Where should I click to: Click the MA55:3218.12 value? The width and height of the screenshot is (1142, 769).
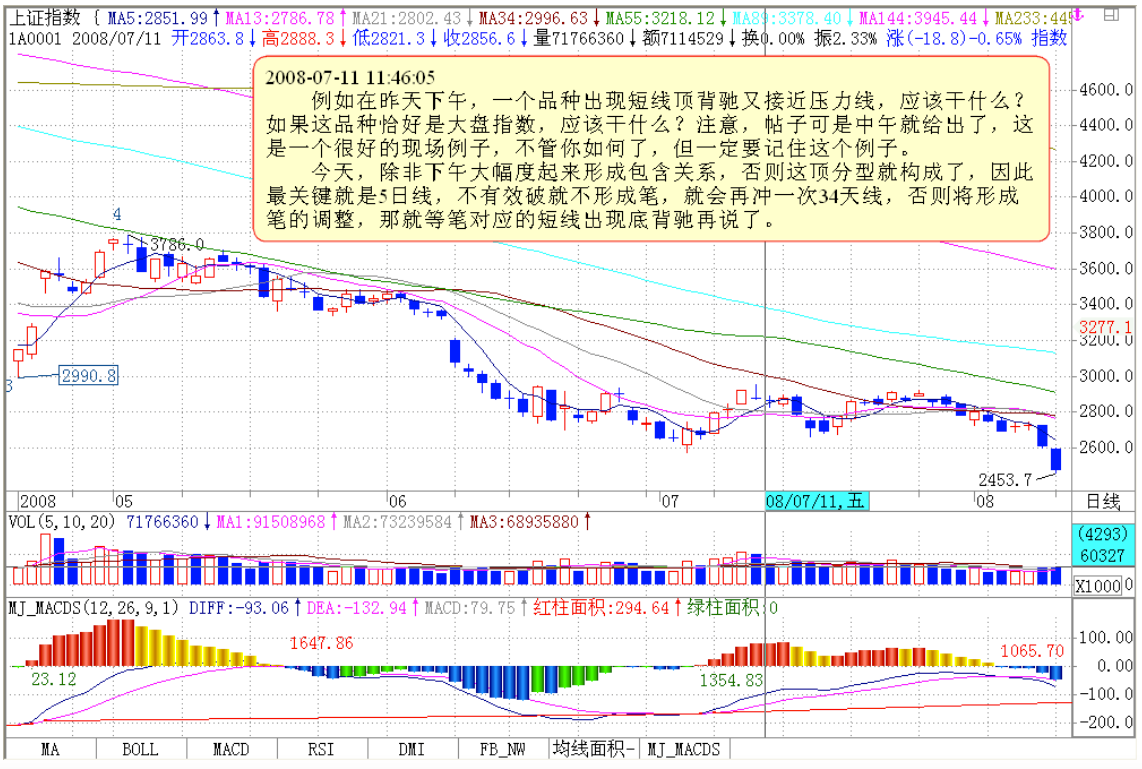(x=660, y=17)
